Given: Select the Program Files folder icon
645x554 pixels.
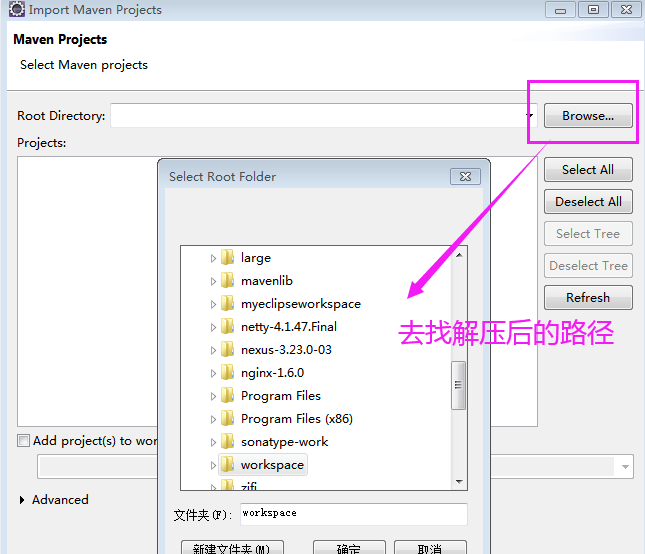Looking at the screenshot, I should (227, 395).
